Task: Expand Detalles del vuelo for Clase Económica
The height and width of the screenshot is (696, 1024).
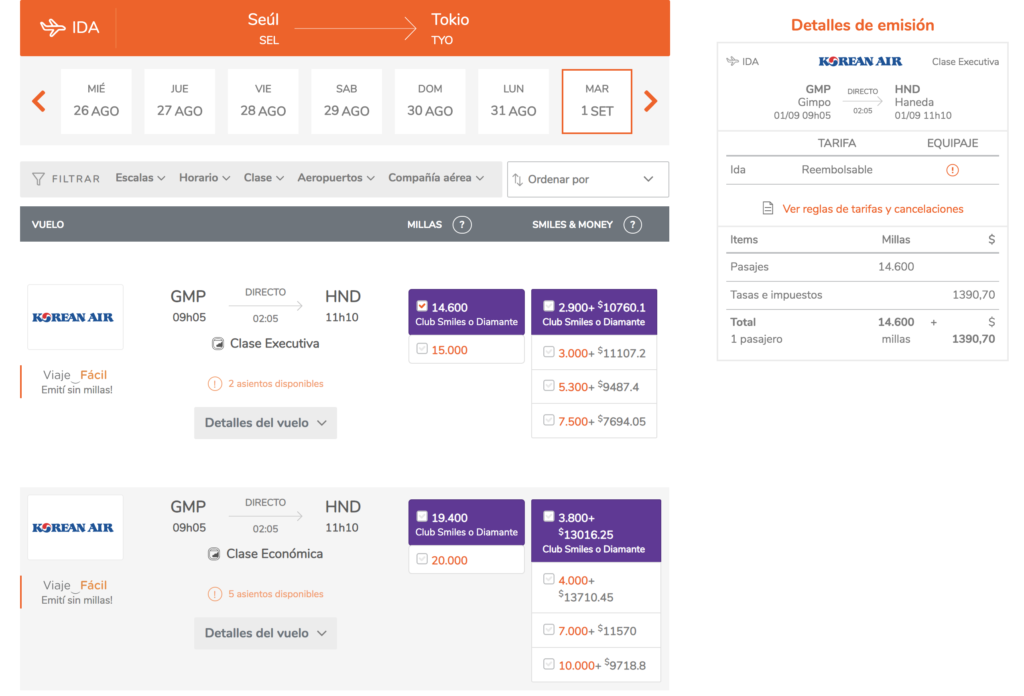Action: click(265, 633)
